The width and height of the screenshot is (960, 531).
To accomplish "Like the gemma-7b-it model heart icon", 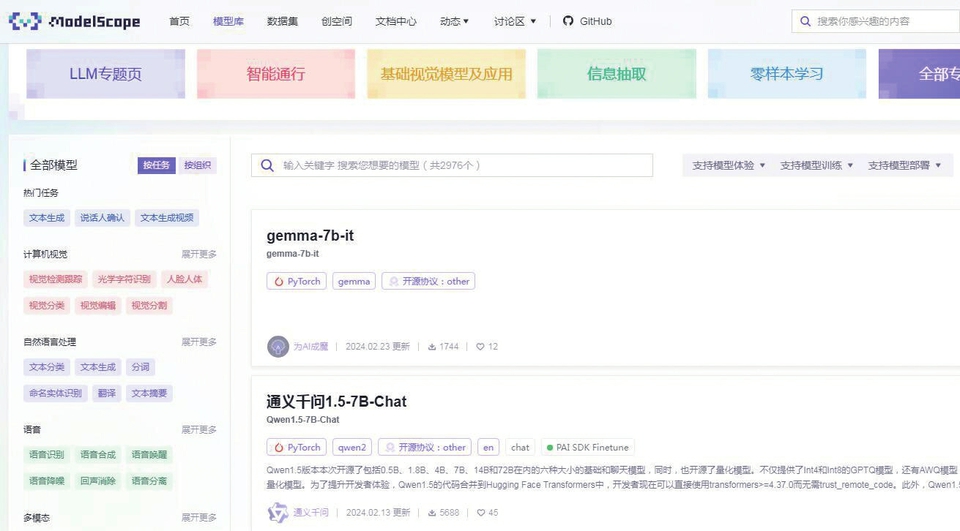I will (x=480, y=347).
